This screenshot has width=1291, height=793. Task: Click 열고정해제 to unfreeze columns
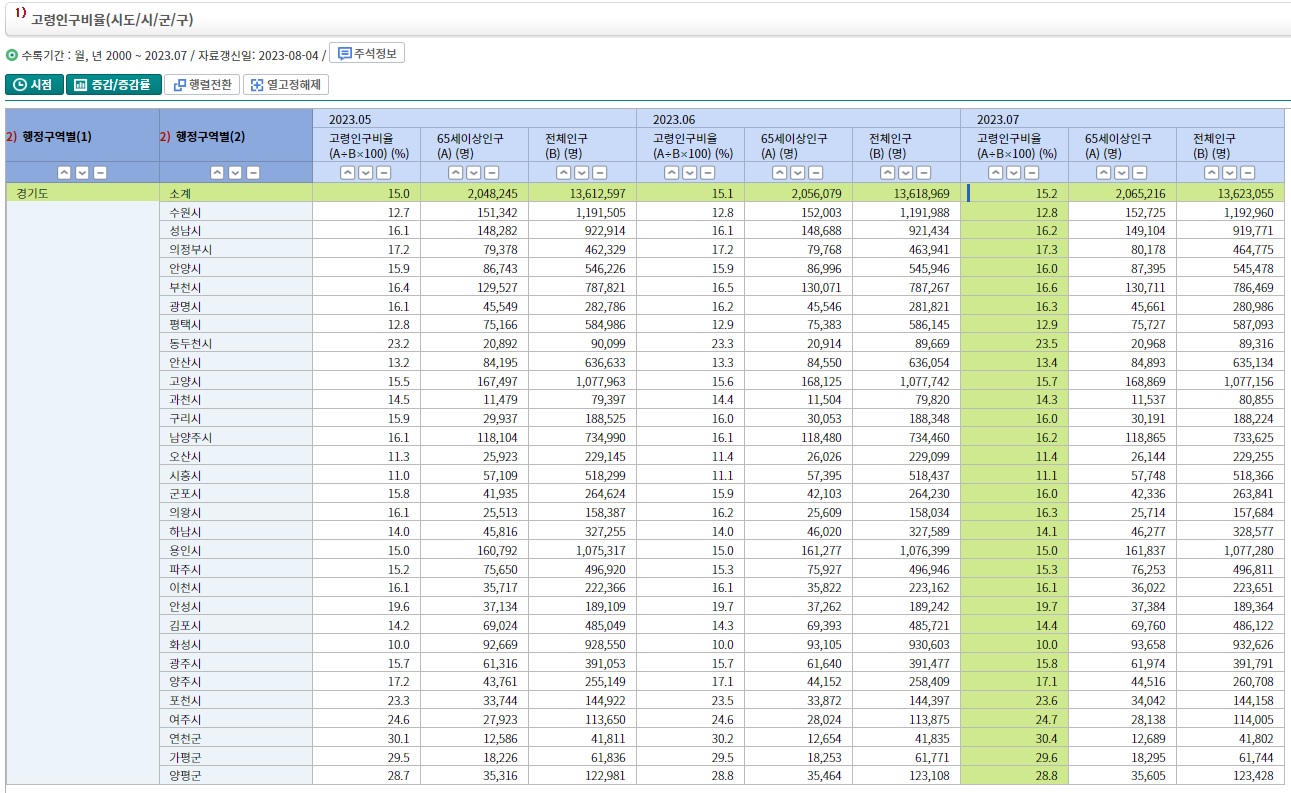click(286, 85)
